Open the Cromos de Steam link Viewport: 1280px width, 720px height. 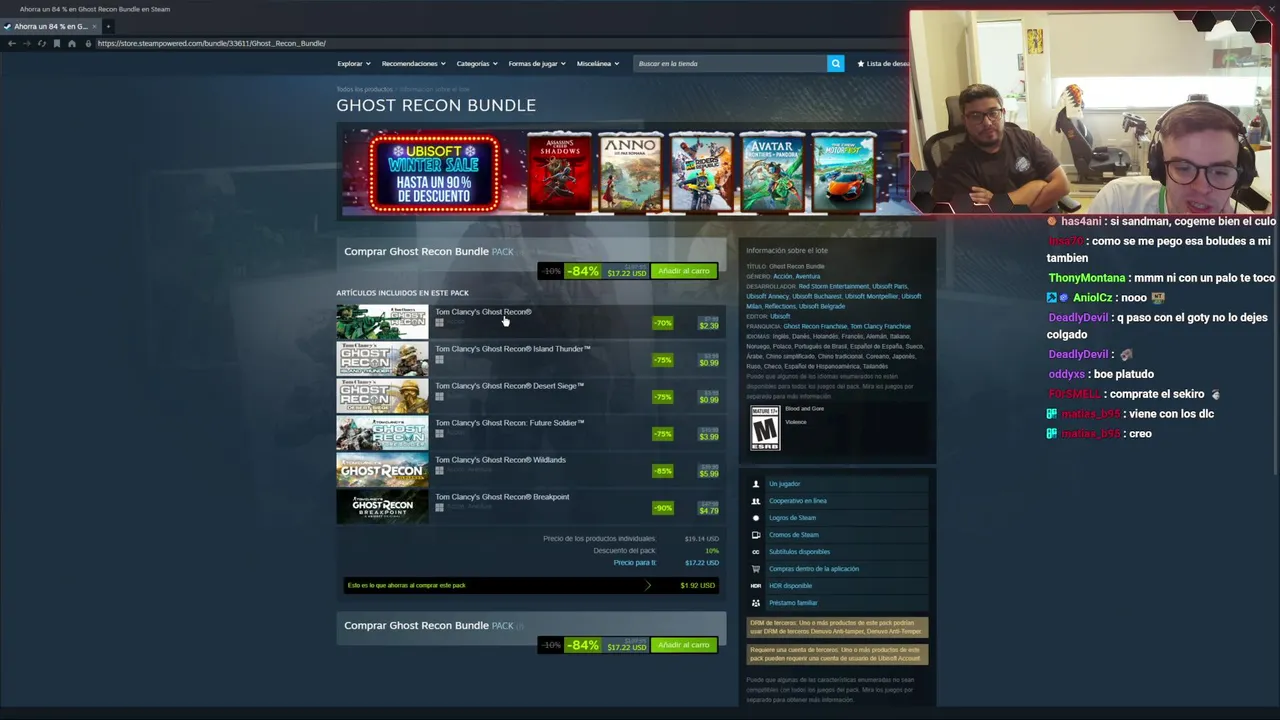point(794,535)
